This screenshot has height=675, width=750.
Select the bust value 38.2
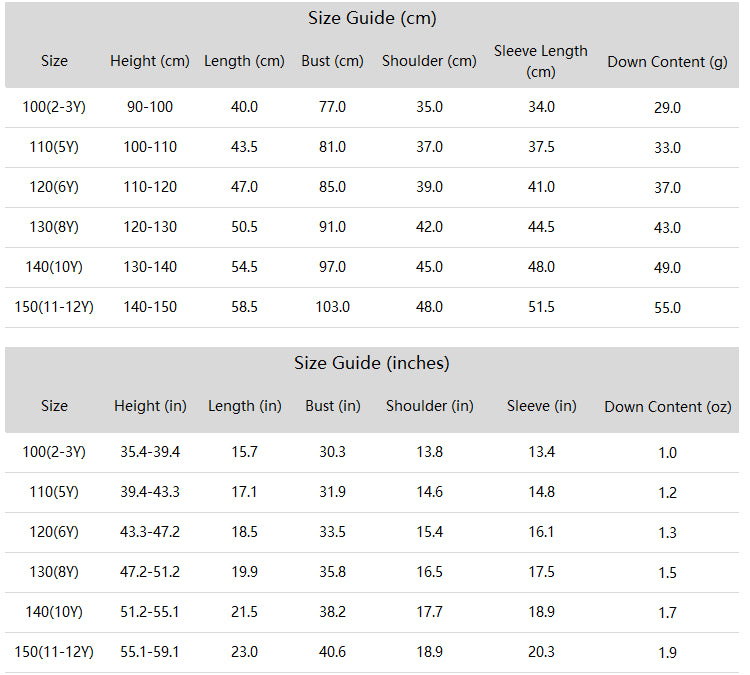tap(332, 612)
